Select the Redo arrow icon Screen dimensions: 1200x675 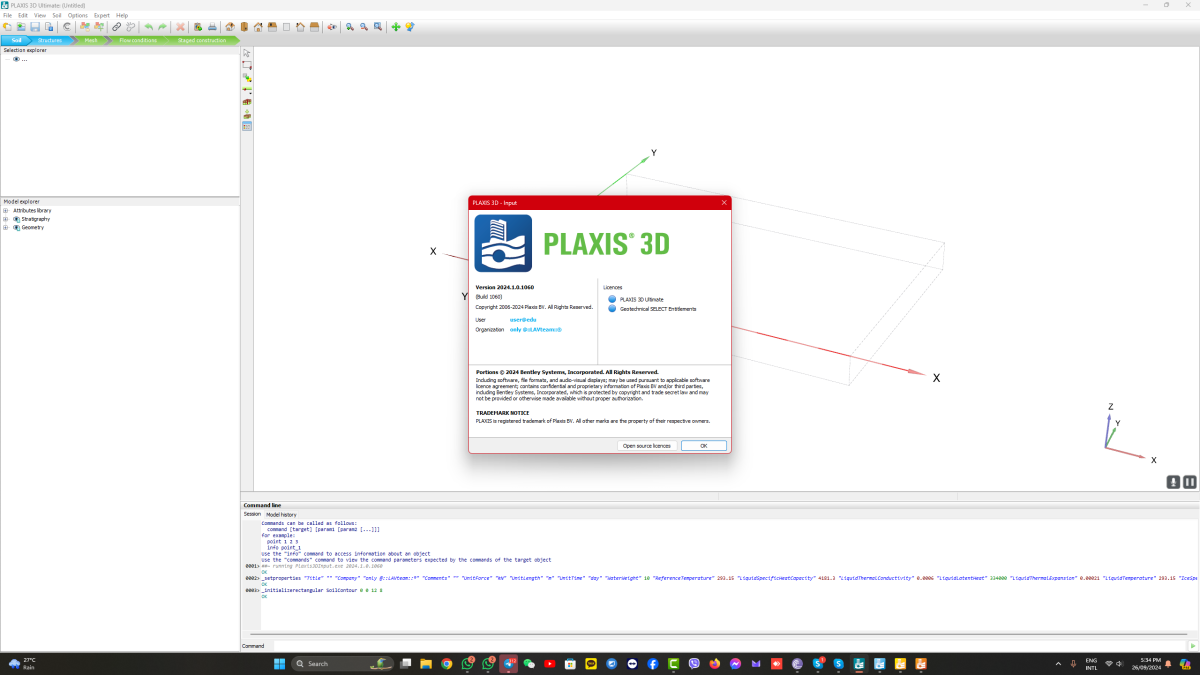click(162, 27)
